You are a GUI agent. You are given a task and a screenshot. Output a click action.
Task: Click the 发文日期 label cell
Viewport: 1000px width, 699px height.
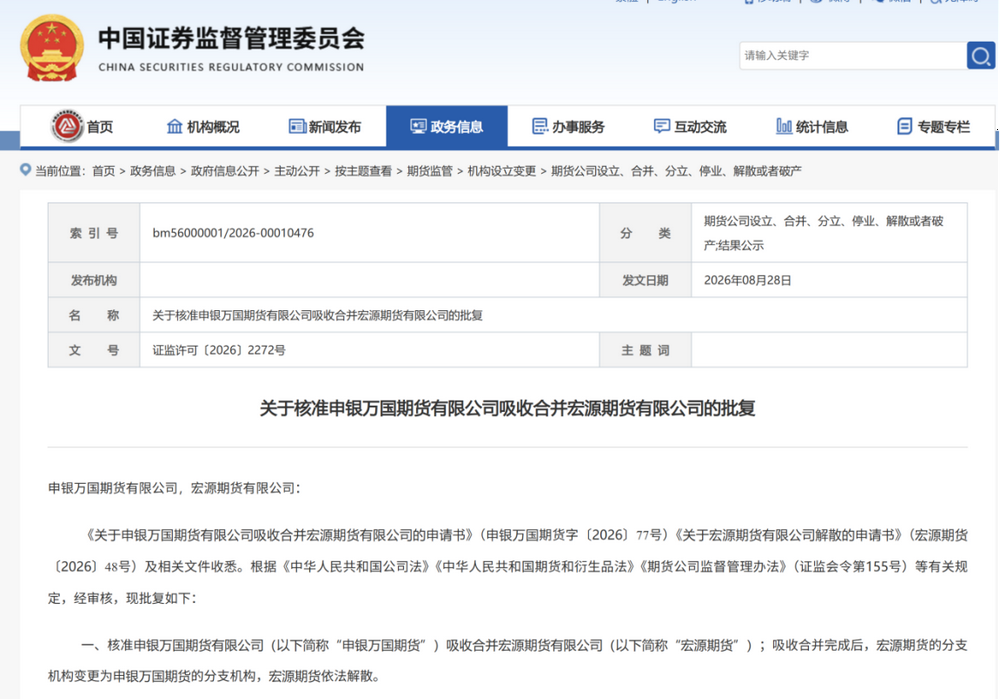(x=645, y=280)
